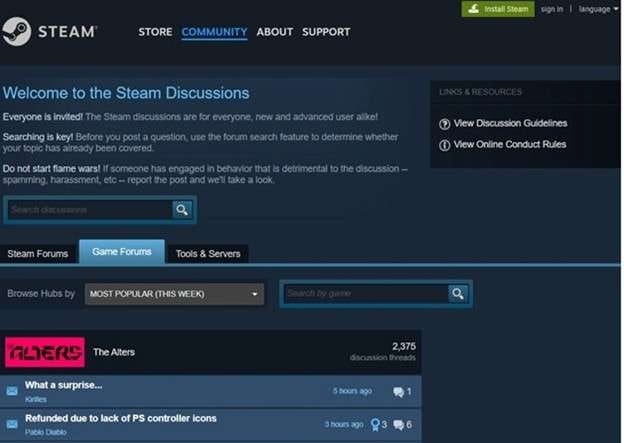The image size is (624, 443).
Task: Open the Community menu
Action: (214, 32)
